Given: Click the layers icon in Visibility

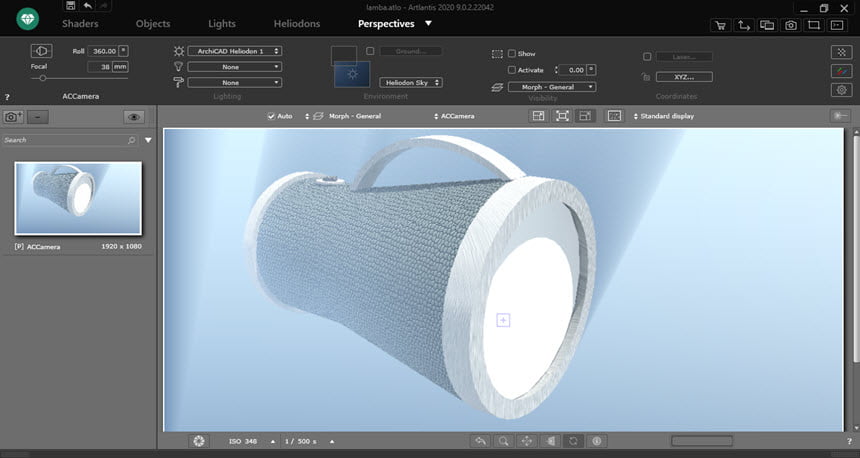Looking at the screenshot, I should 497,87.
